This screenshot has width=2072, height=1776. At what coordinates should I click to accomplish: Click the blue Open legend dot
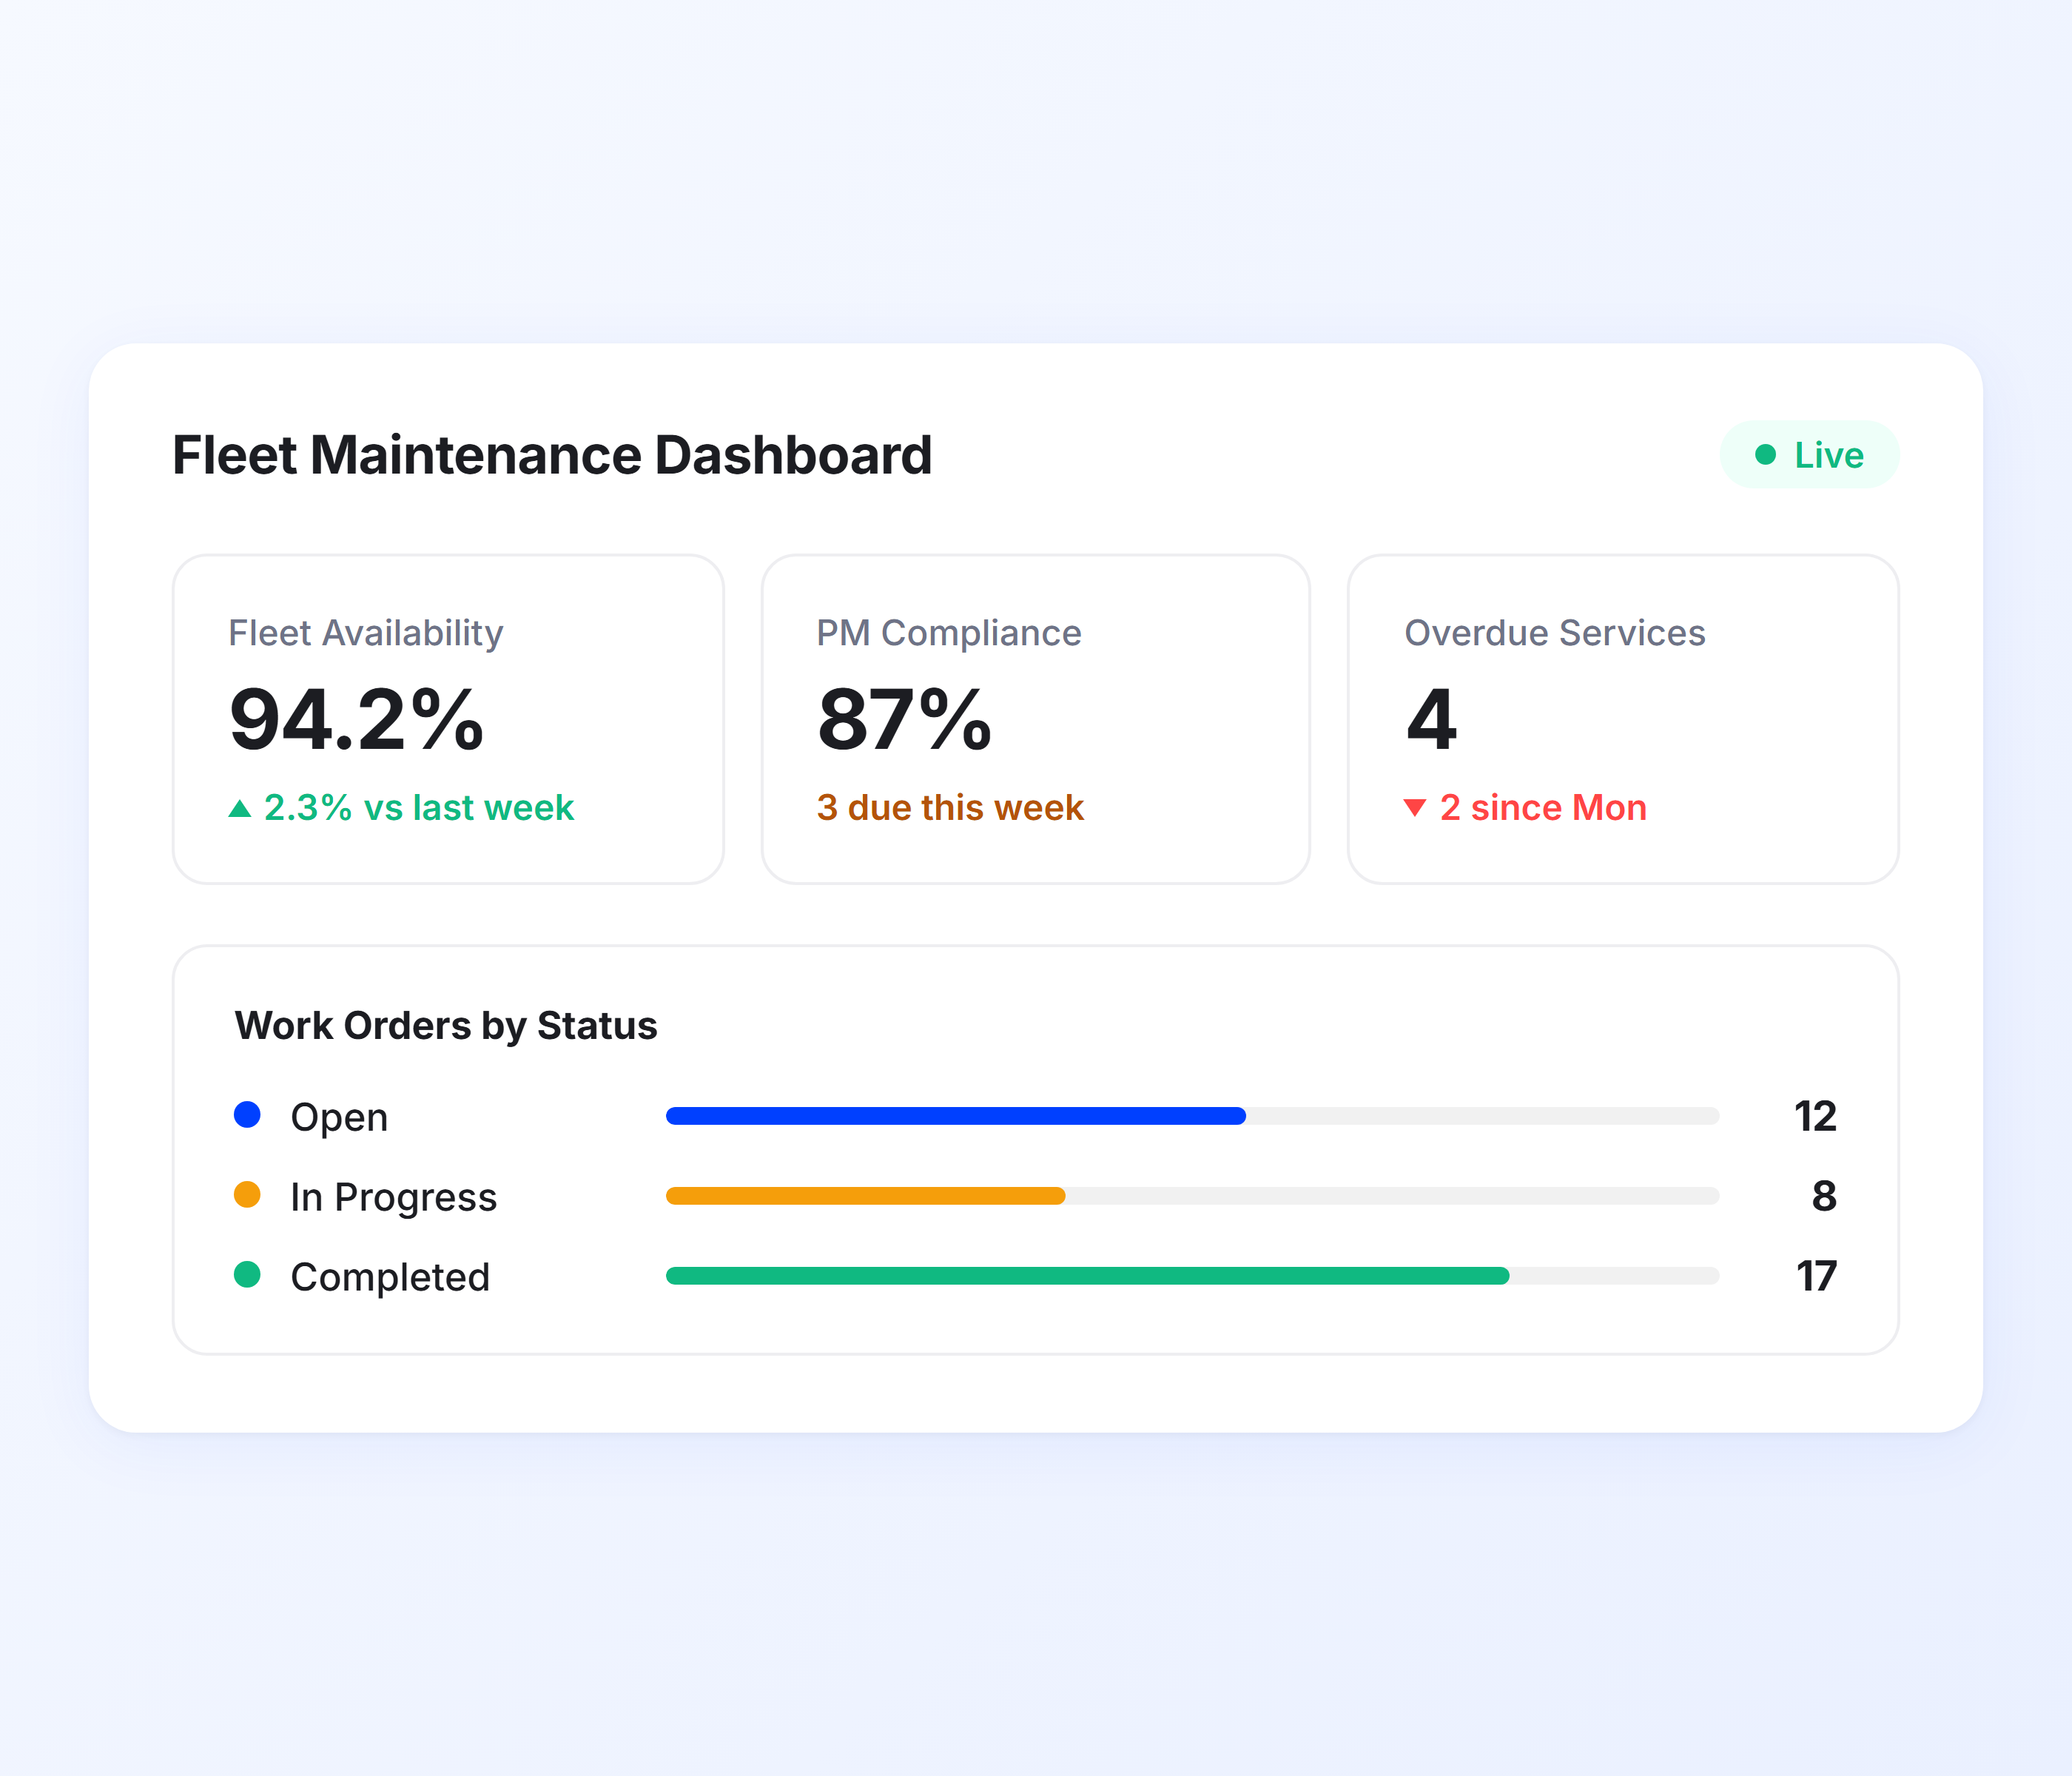tap(247, 1114)
